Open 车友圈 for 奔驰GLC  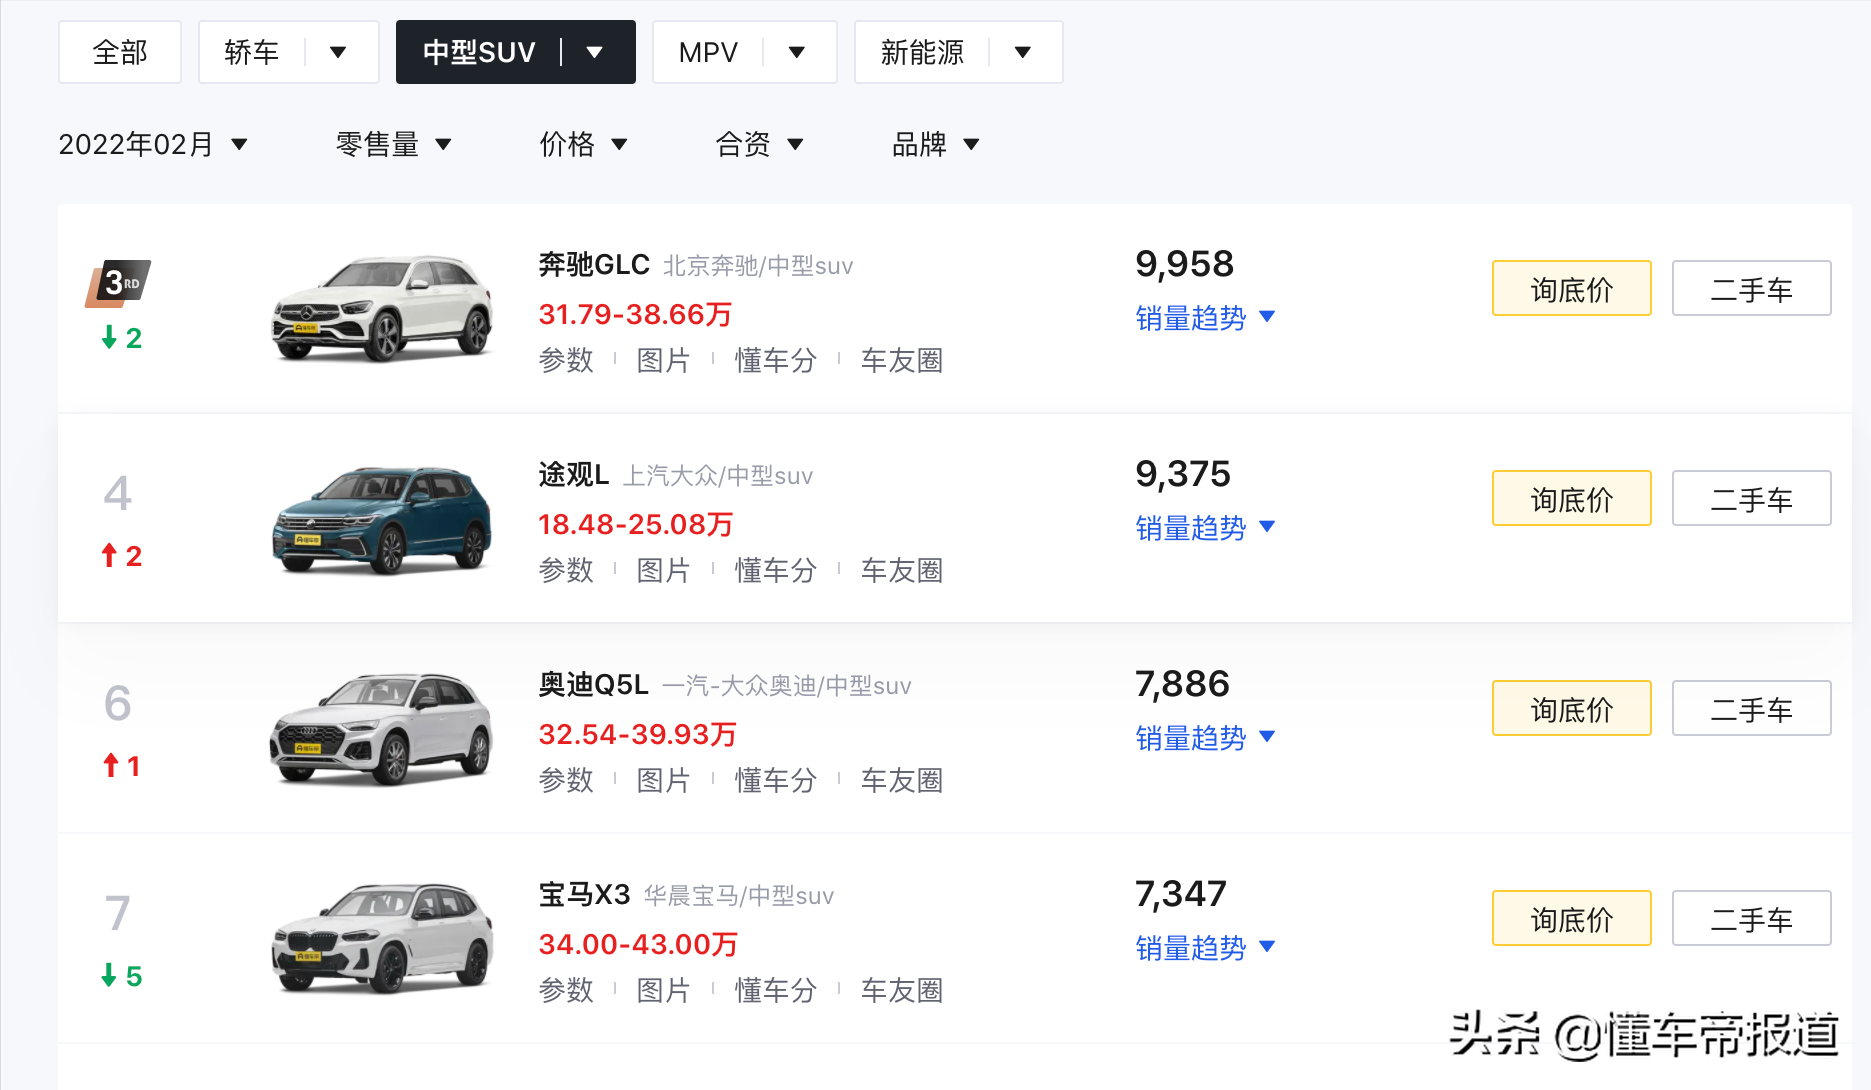click(902, 360)
